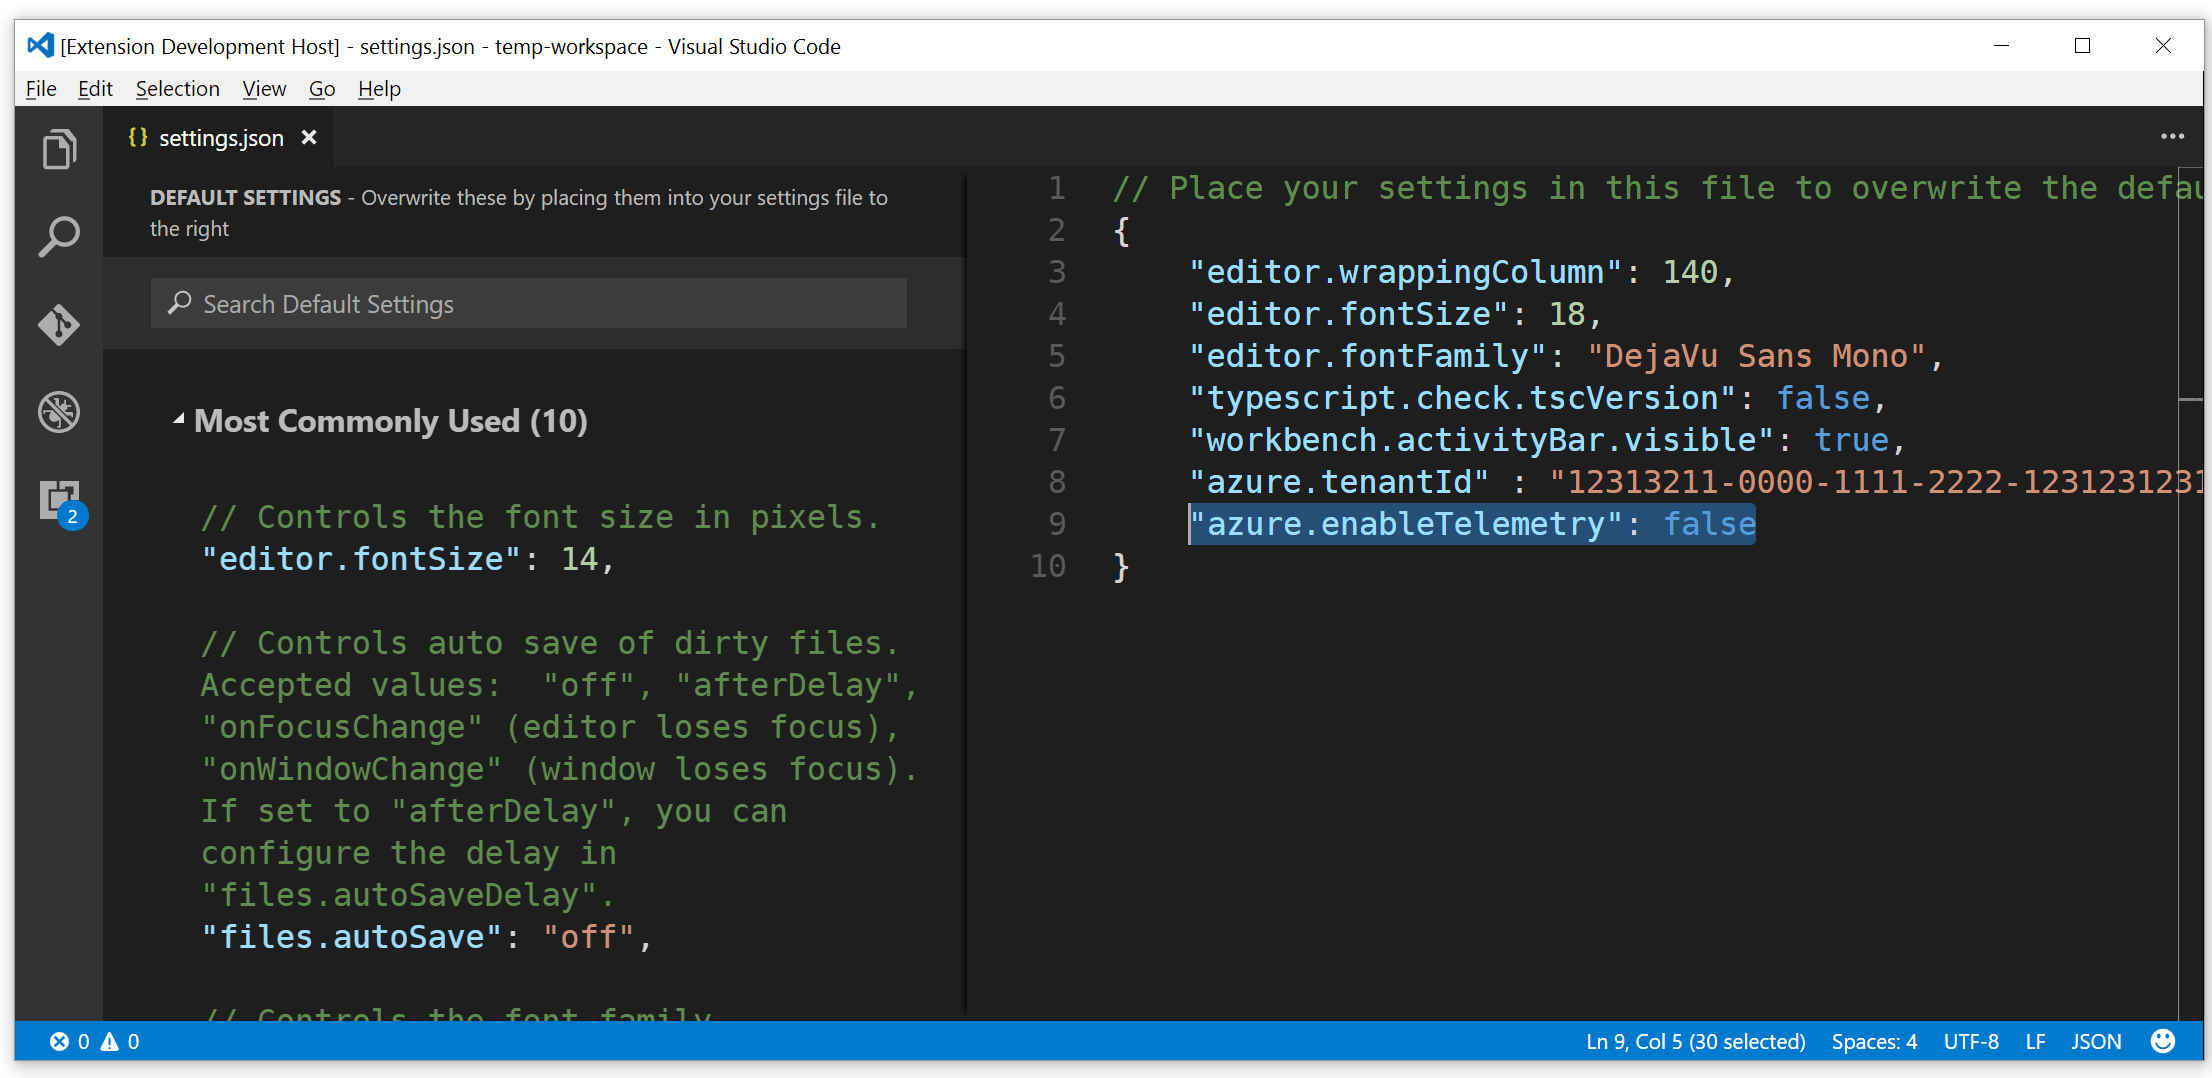Change end of line sequence LF

coord(2035,1042)
